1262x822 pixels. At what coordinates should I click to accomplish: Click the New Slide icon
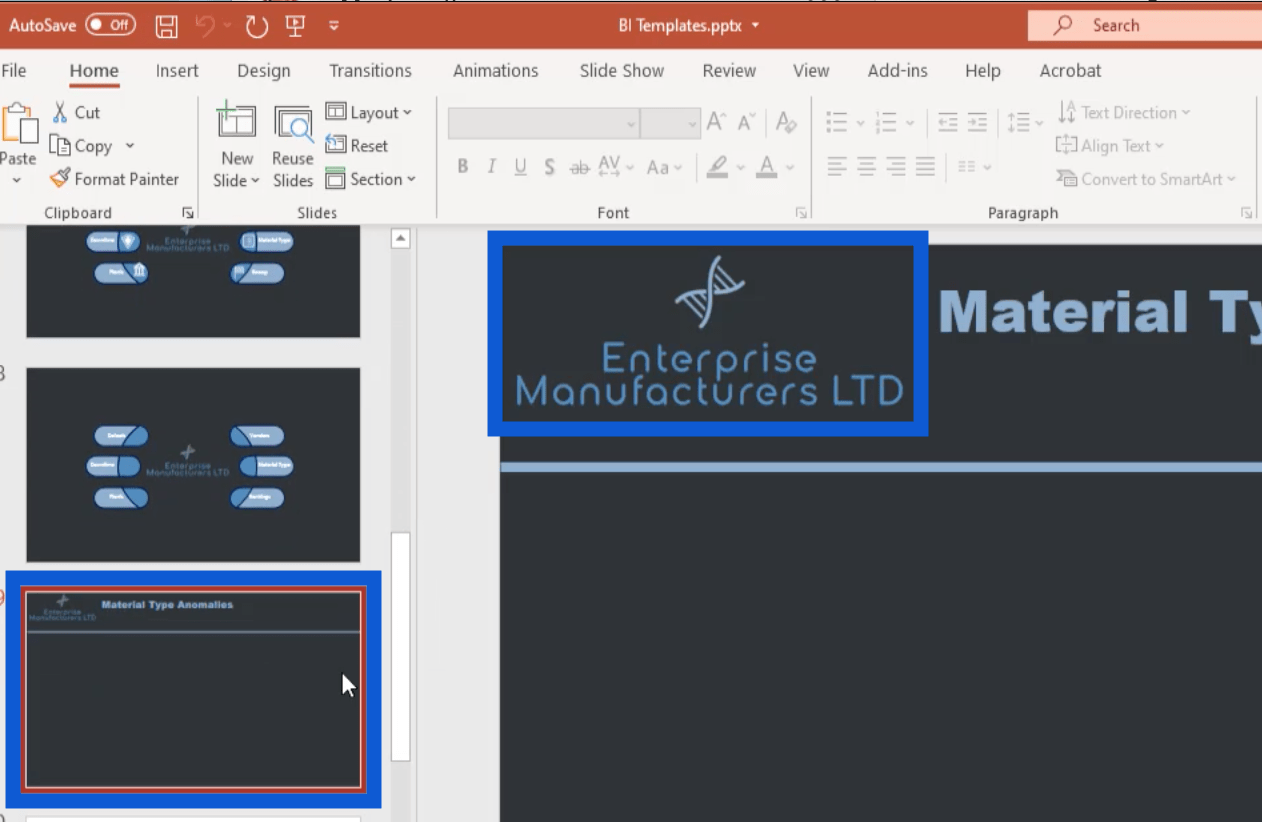(x=237, y=122)
